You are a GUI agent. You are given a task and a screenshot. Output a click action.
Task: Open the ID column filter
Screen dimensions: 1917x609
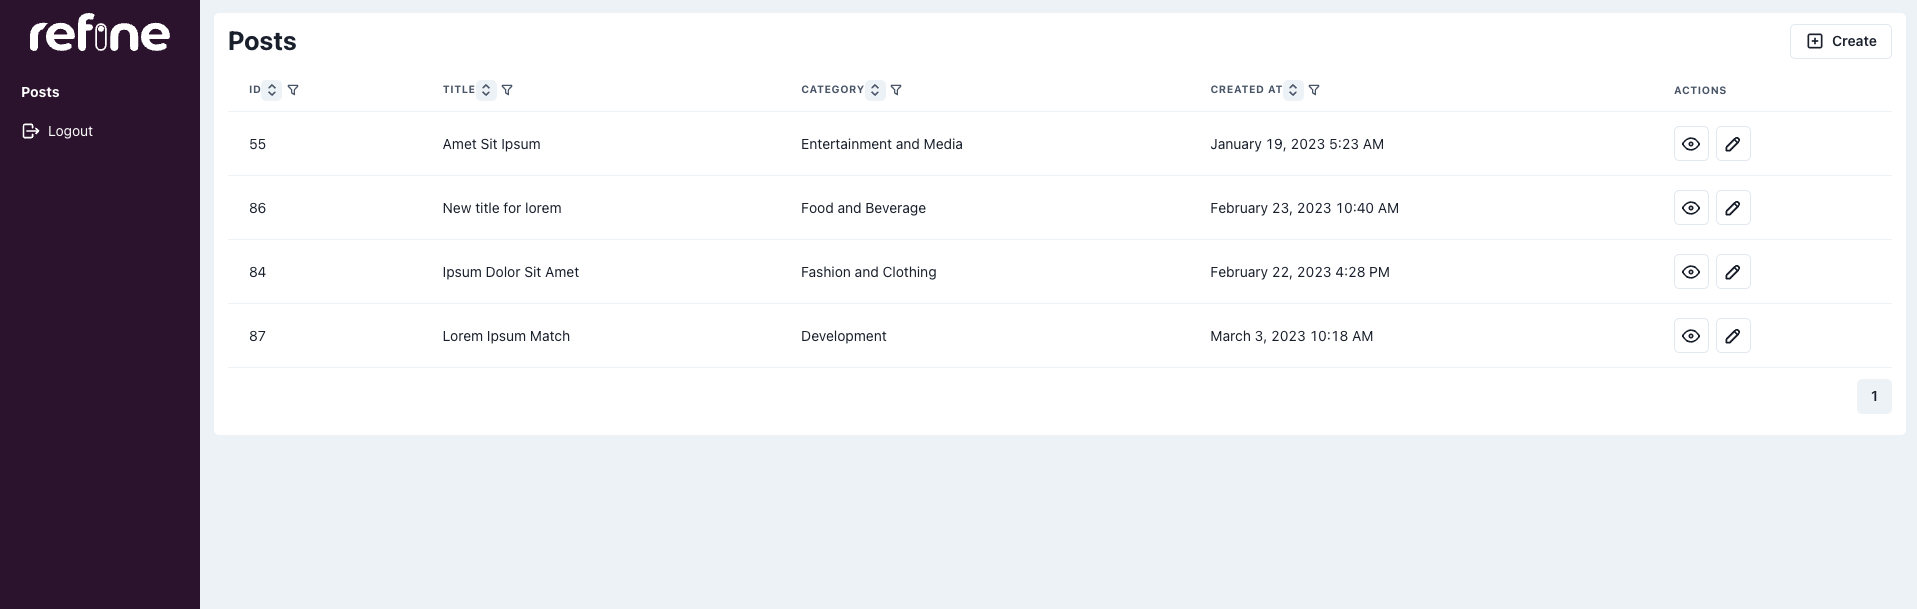point(293,90)
